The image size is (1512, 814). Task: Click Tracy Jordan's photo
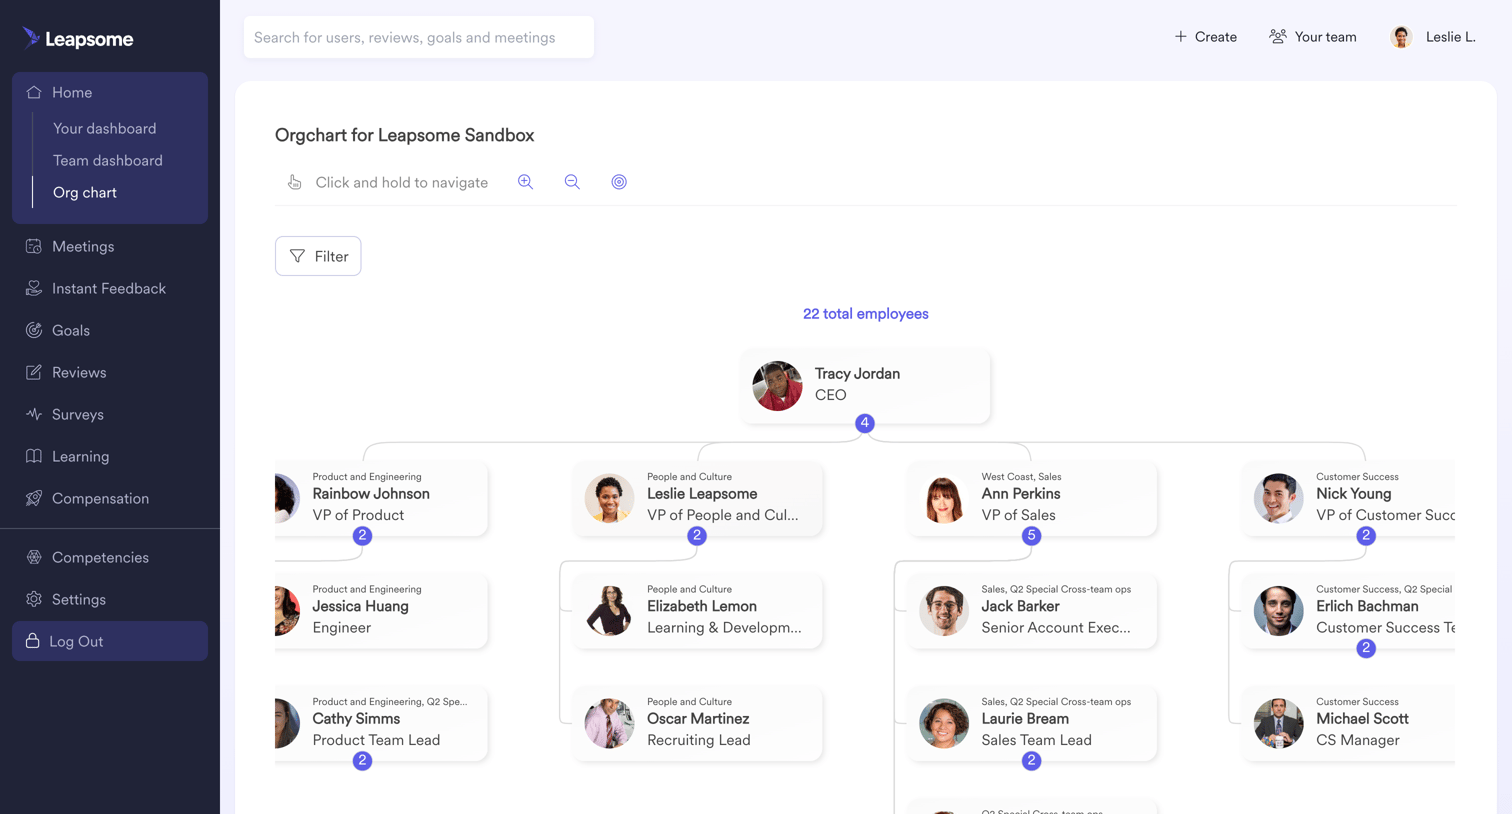click(x=778, y=386)
